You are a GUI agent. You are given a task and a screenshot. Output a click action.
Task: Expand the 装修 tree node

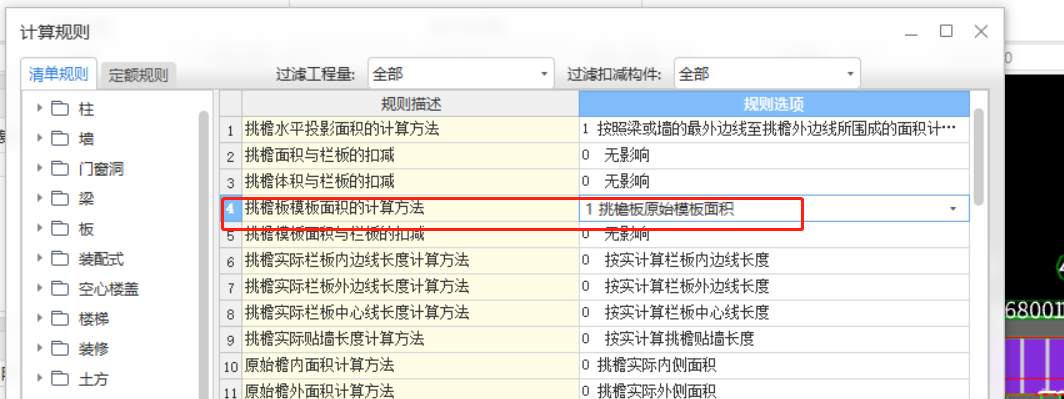pos(39,349)
